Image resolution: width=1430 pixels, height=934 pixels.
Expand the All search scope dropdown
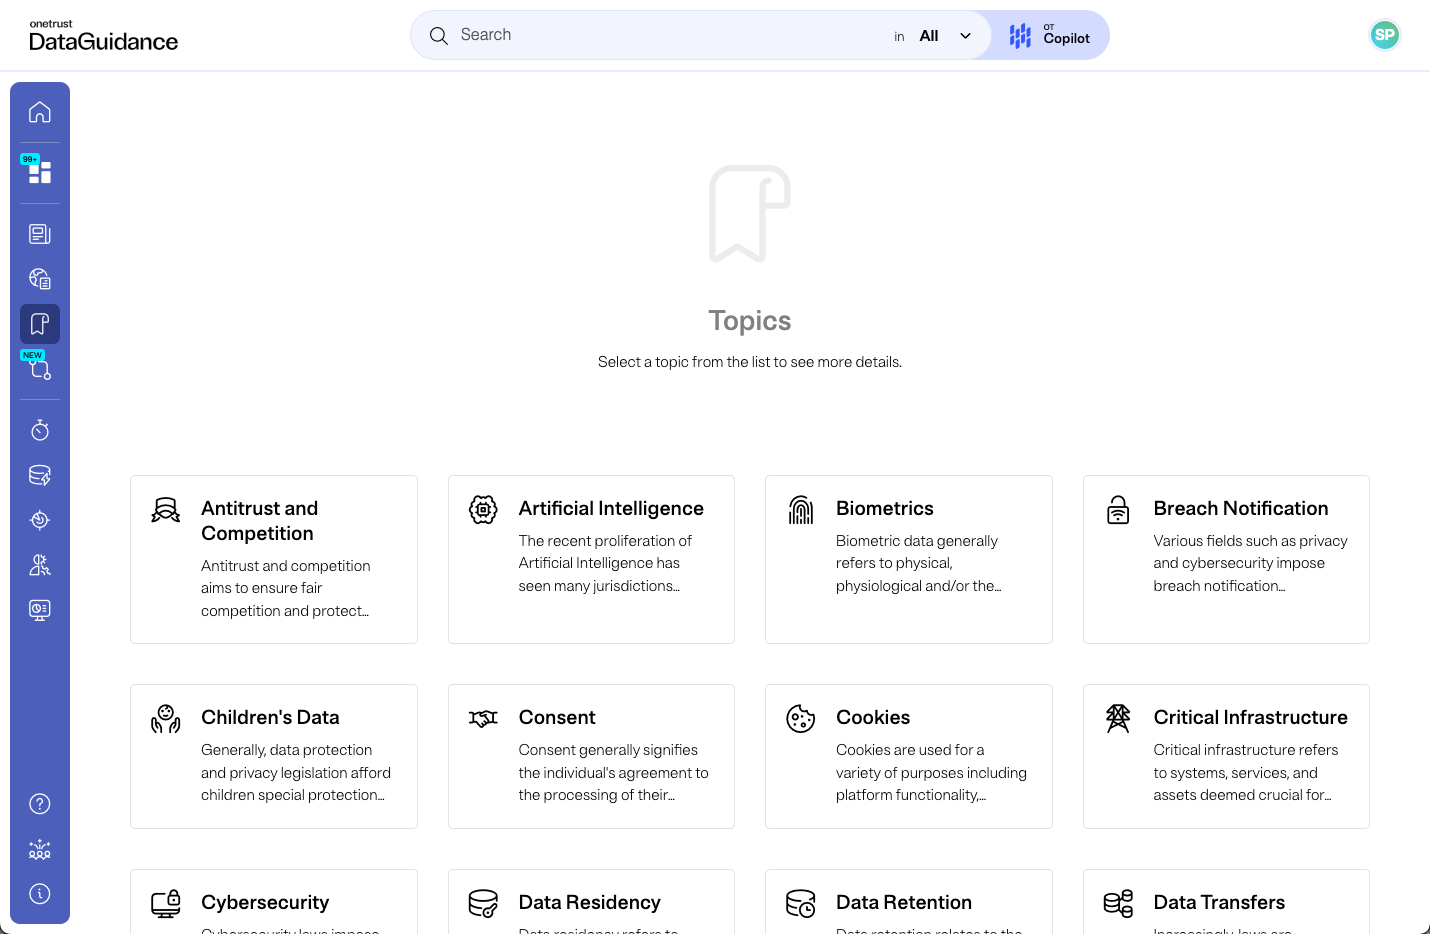(944, 35)
